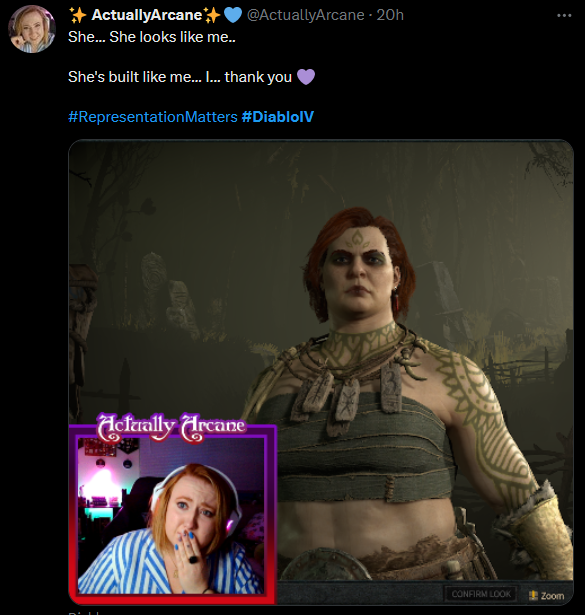Click the Zoom label in game UI
585x615 pixels.
click(552, 596)
